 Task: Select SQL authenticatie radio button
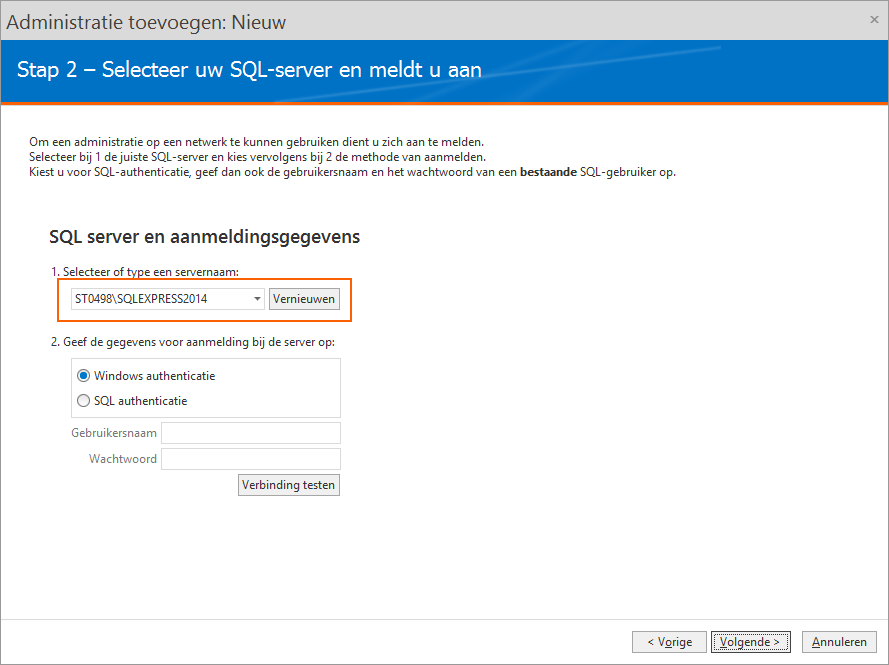(83, 401)
